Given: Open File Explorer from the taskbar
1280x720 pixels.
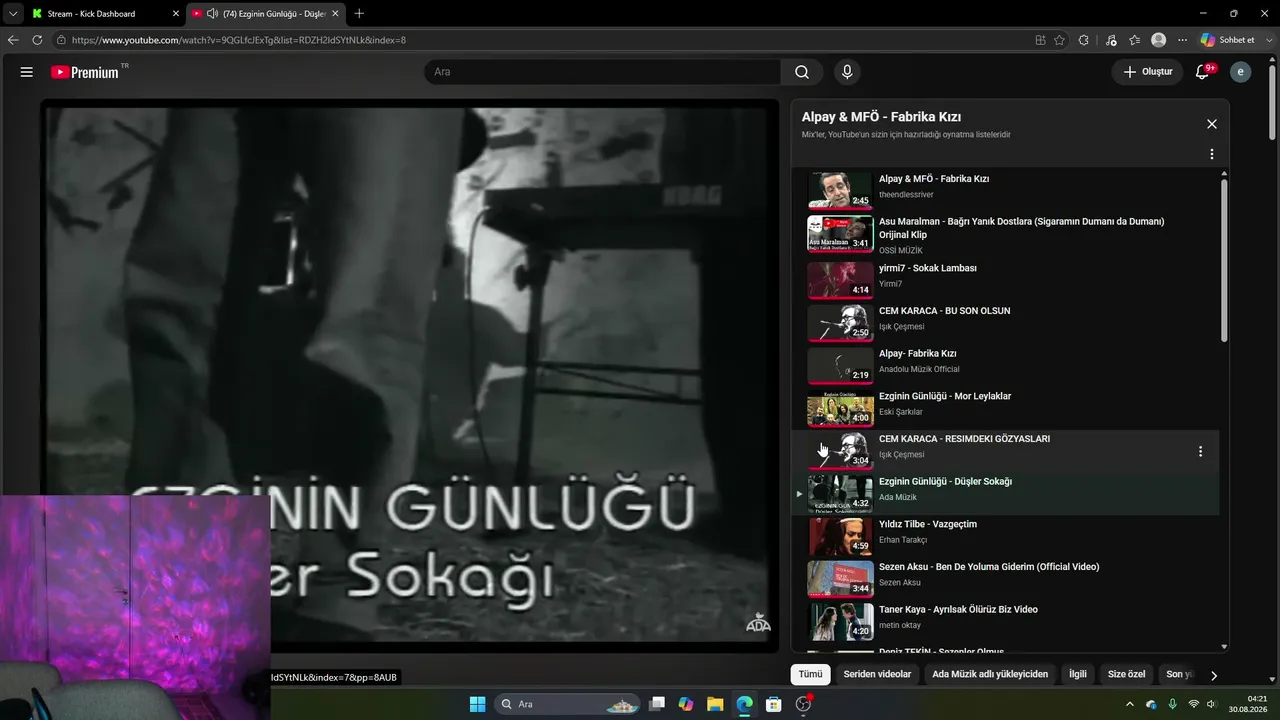Looking at the screenshot, I should 715,704.
